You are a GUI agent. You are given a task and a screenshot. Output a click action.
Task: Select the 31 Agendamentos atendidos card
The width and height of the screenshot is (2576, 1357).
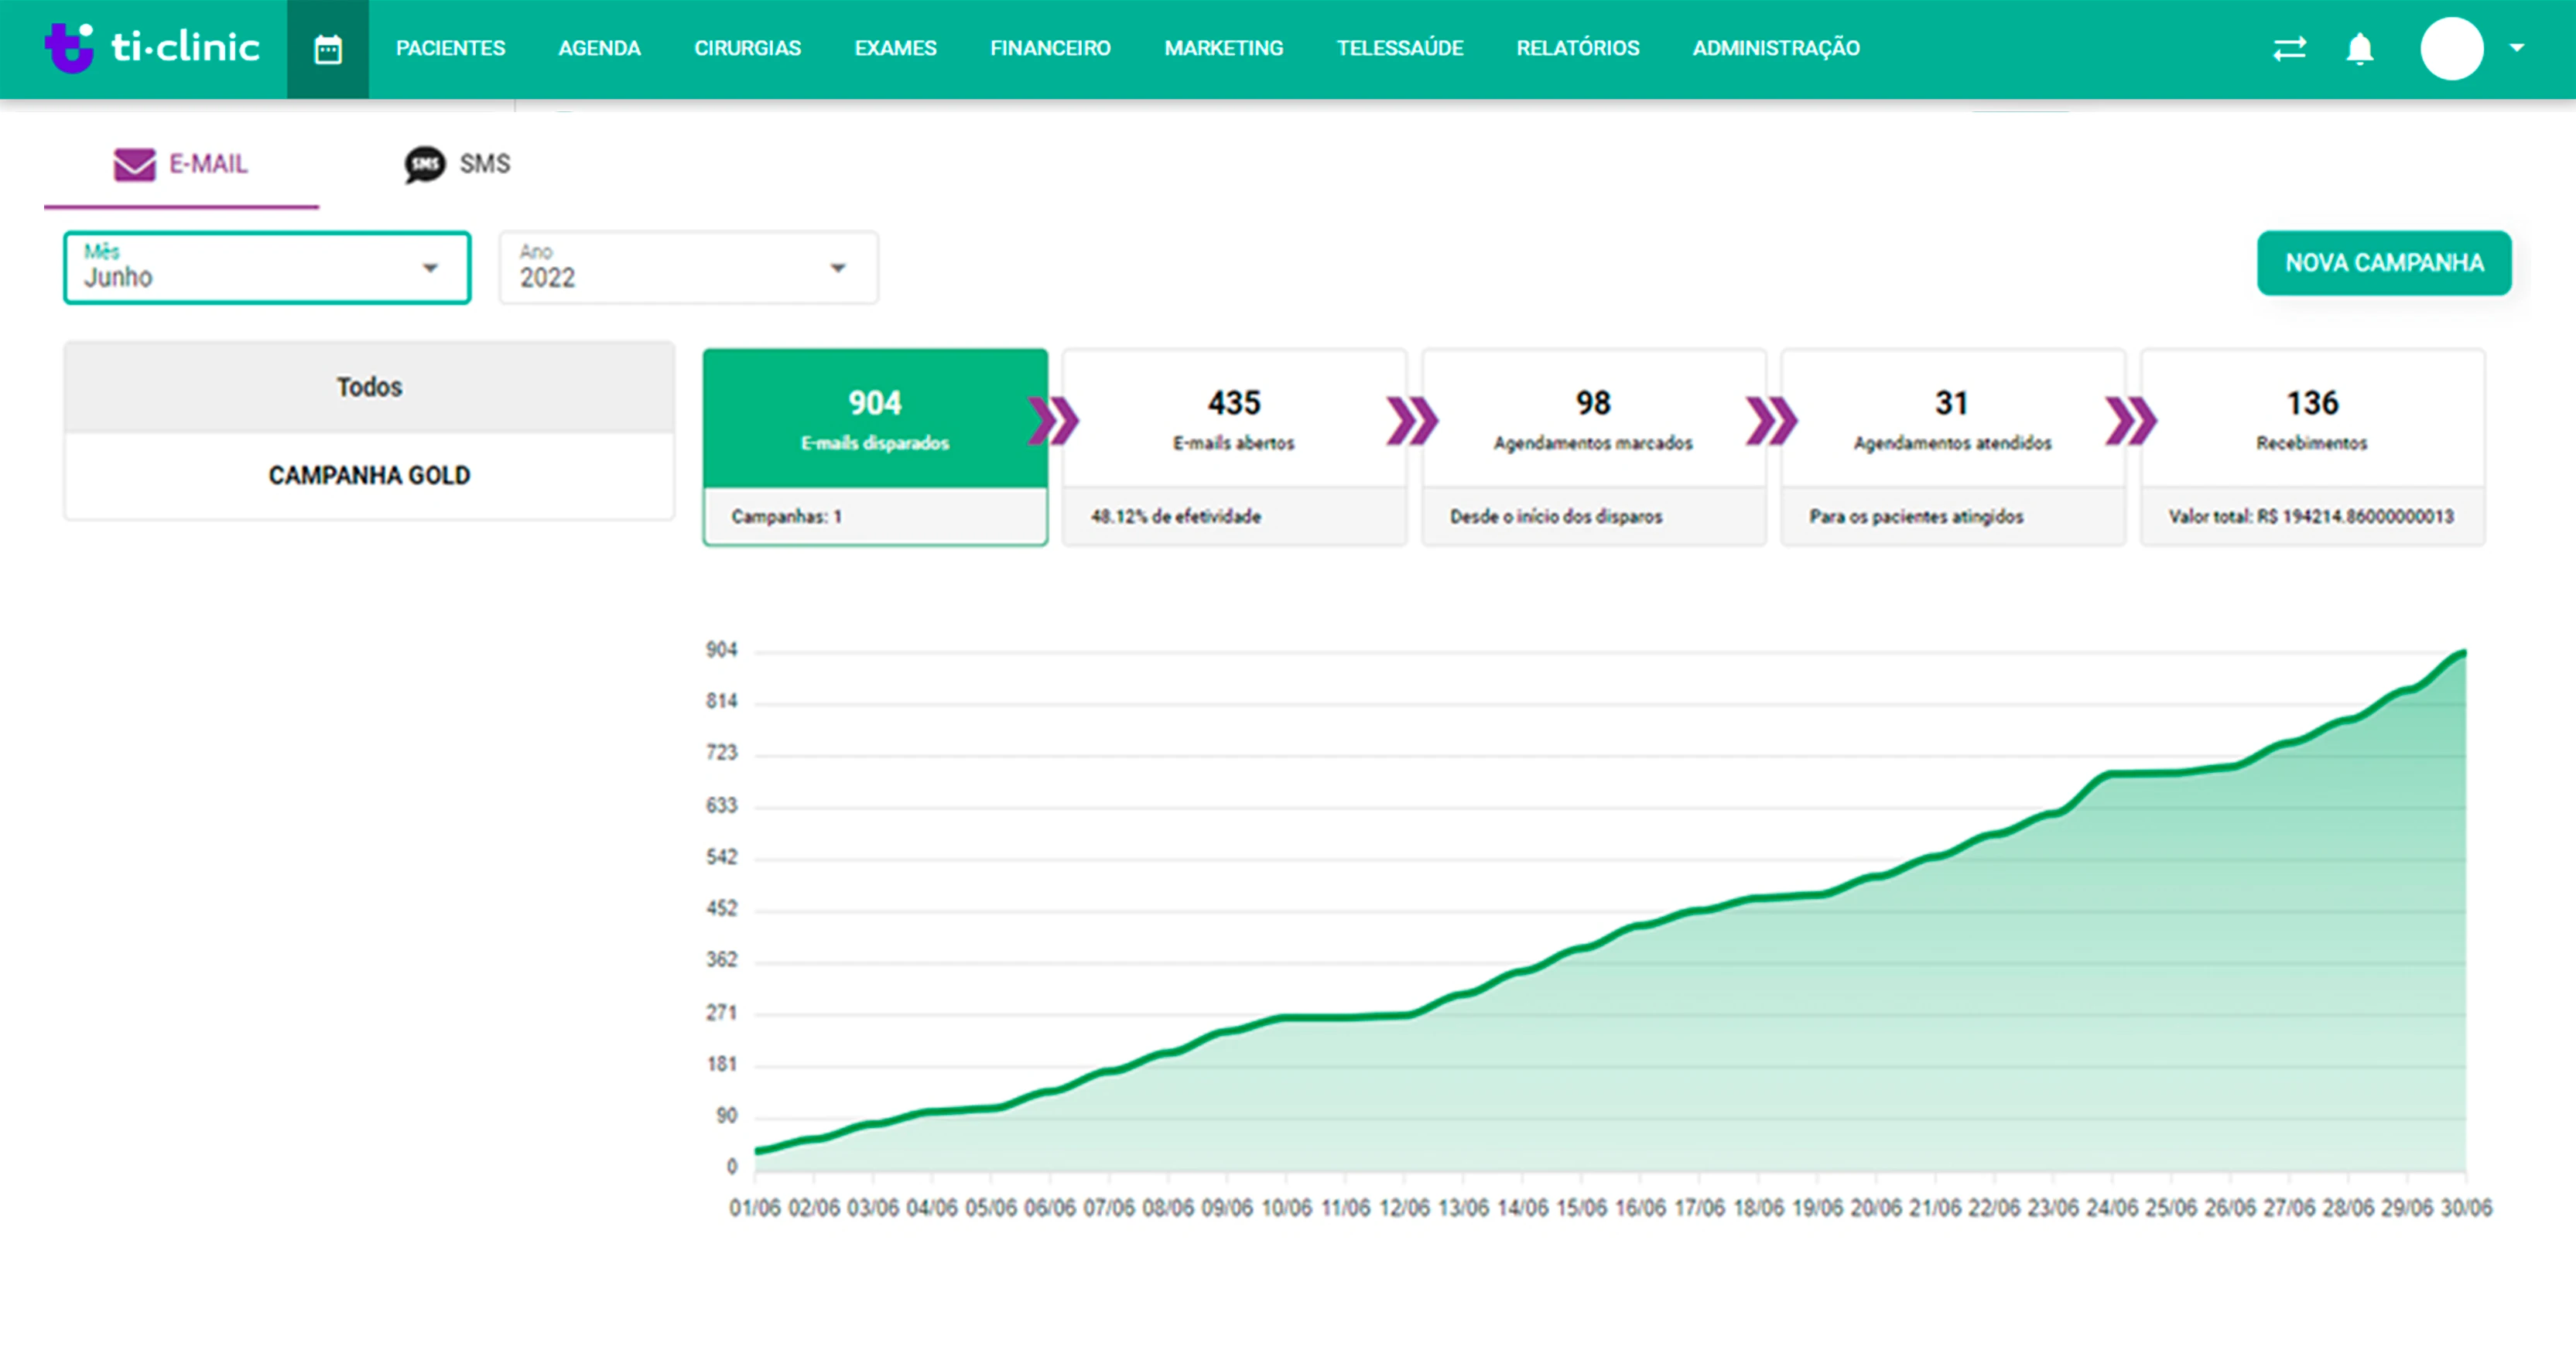1952,446
